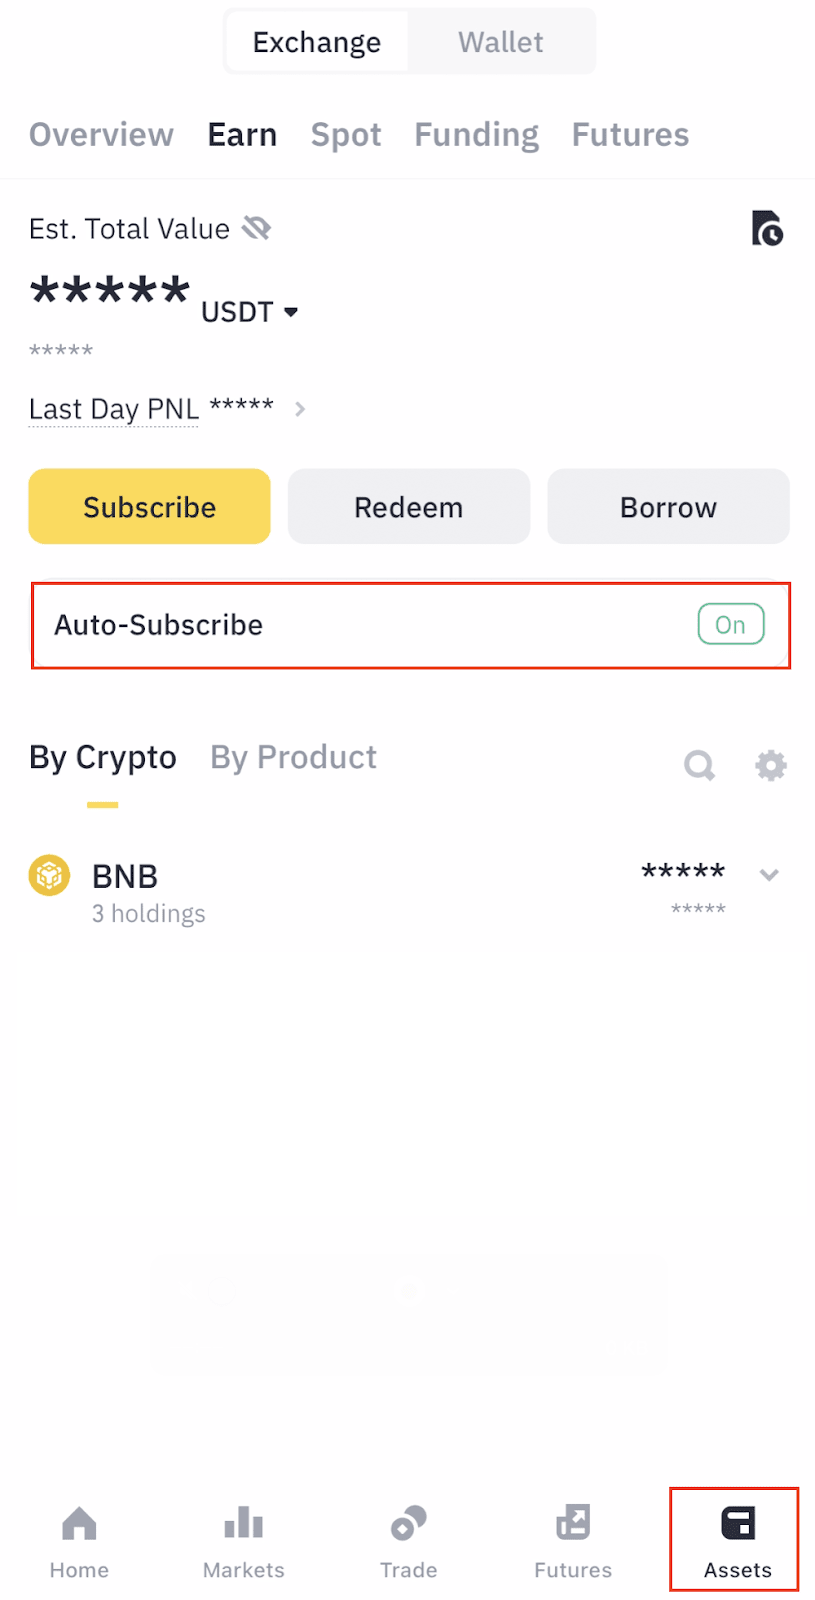Open the earn history icon
This screenshot has width=815, height=1600.
click(767, 229)
